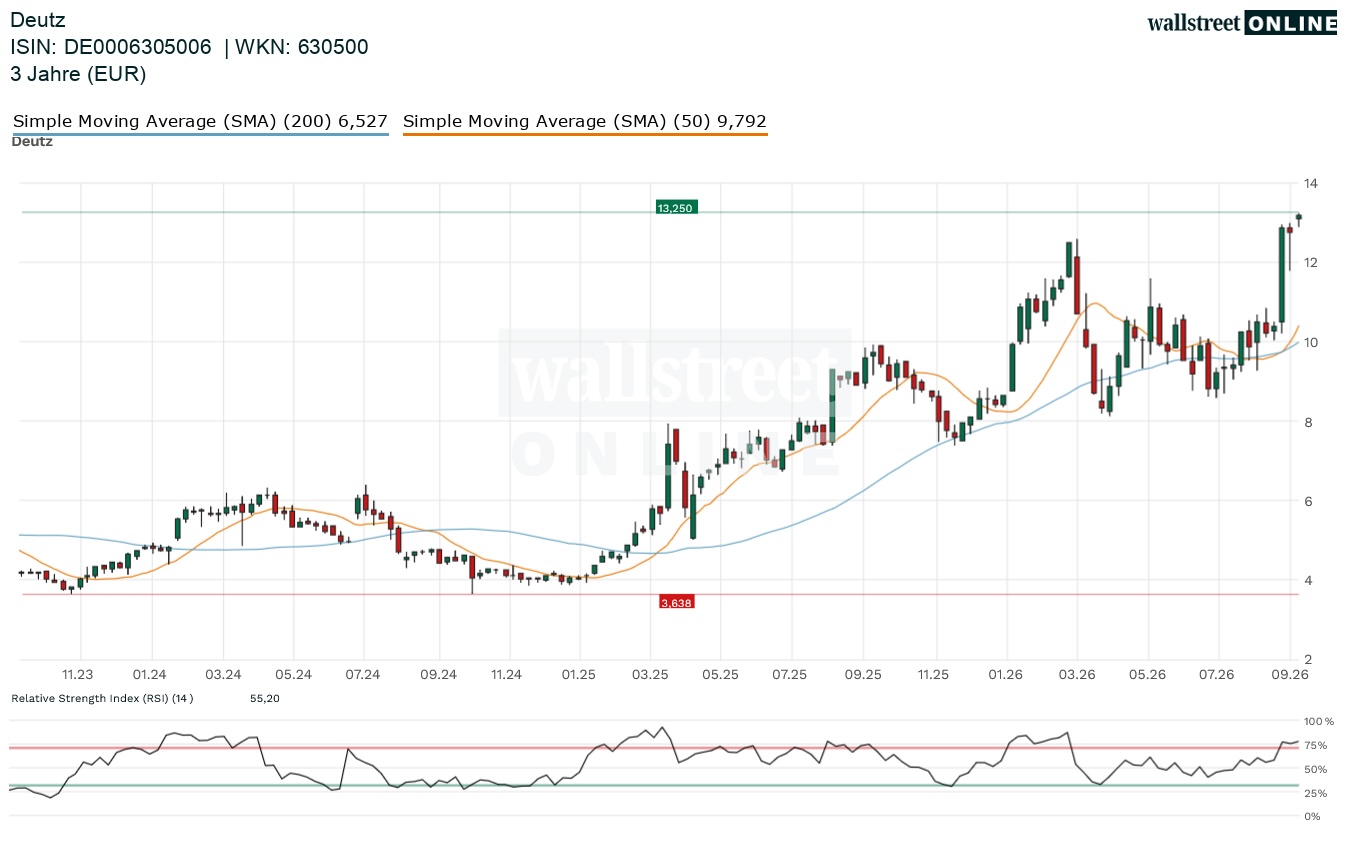This screenshot has height=843, width=1349.
Task: Click the small bold Deutz label under the legend
Action: pyautogui.click(x=32, y=141)
